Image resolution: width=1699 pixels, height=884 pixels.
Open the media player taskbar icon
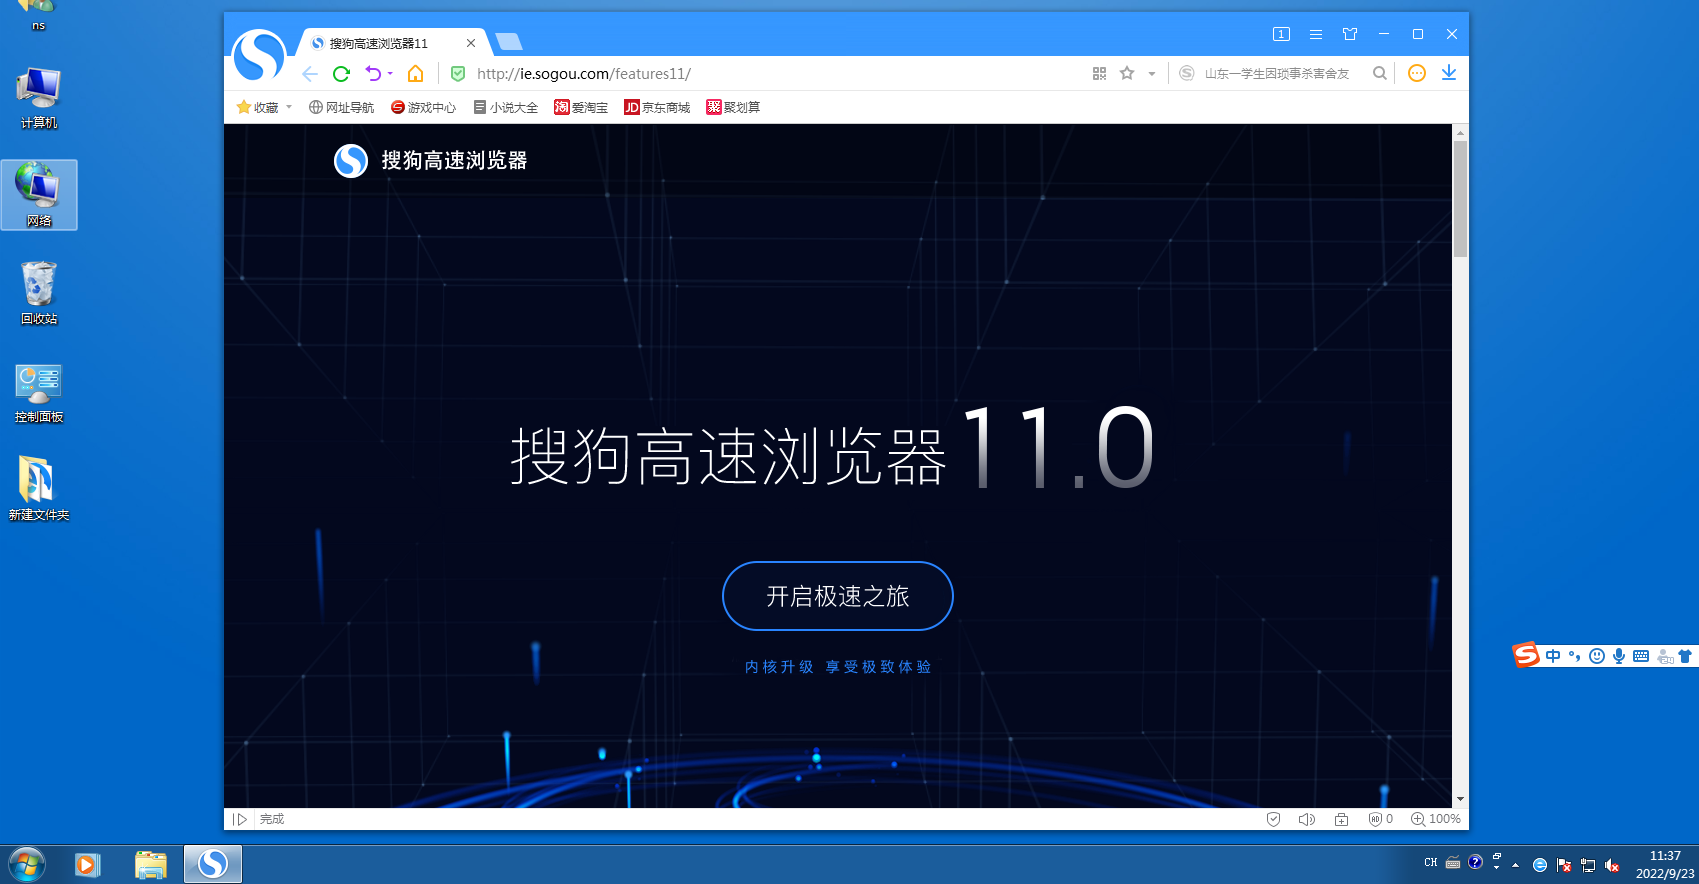[x=87, y=864]
